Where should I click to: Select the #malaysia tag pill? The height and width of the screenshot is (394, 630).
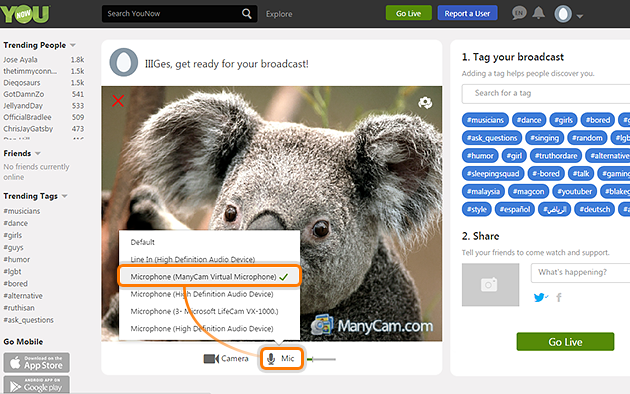click(x=483, y=191)
